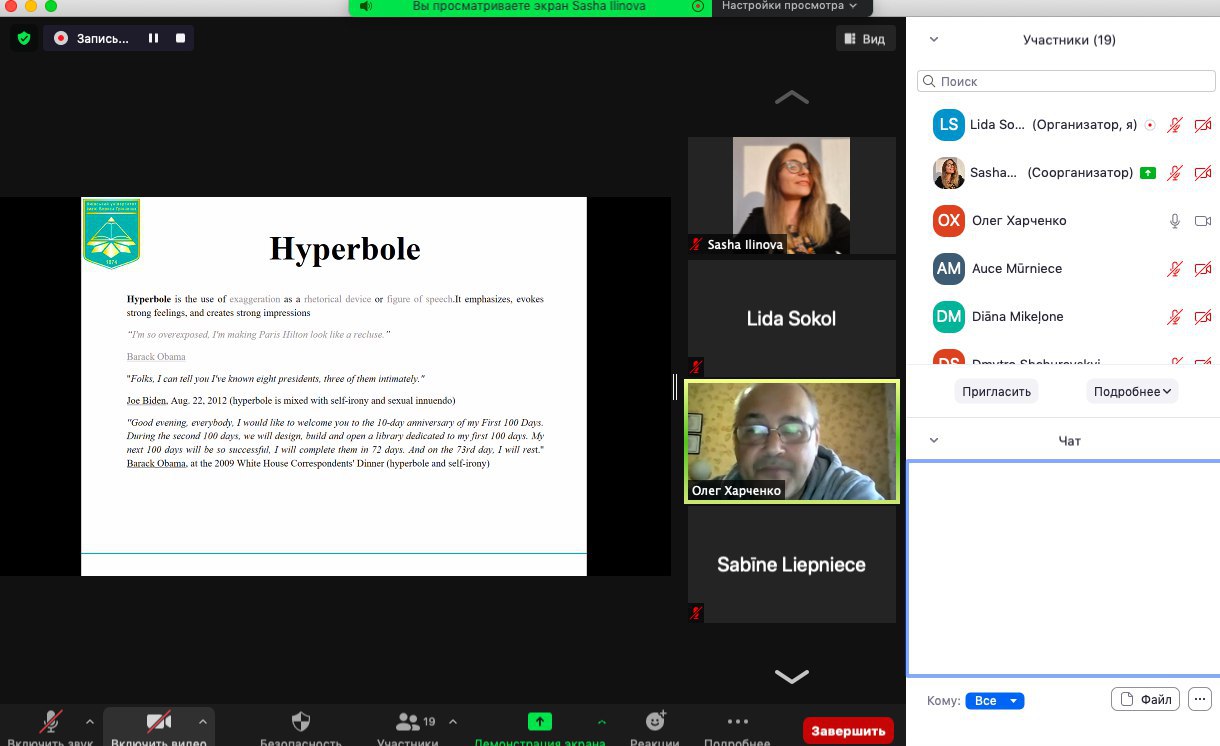The image size is (1220, 746).
Task: Click the red recording indicator icon
Action: 61,38
